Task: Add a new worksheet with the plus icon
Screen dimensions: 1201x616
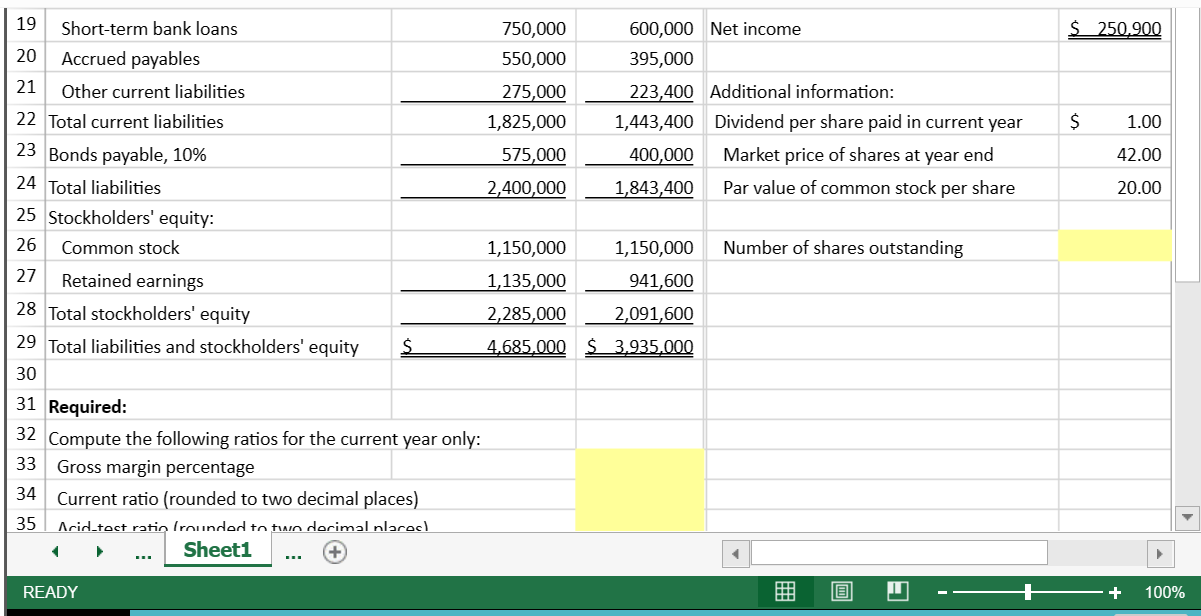Action: [x=335, y=551]
